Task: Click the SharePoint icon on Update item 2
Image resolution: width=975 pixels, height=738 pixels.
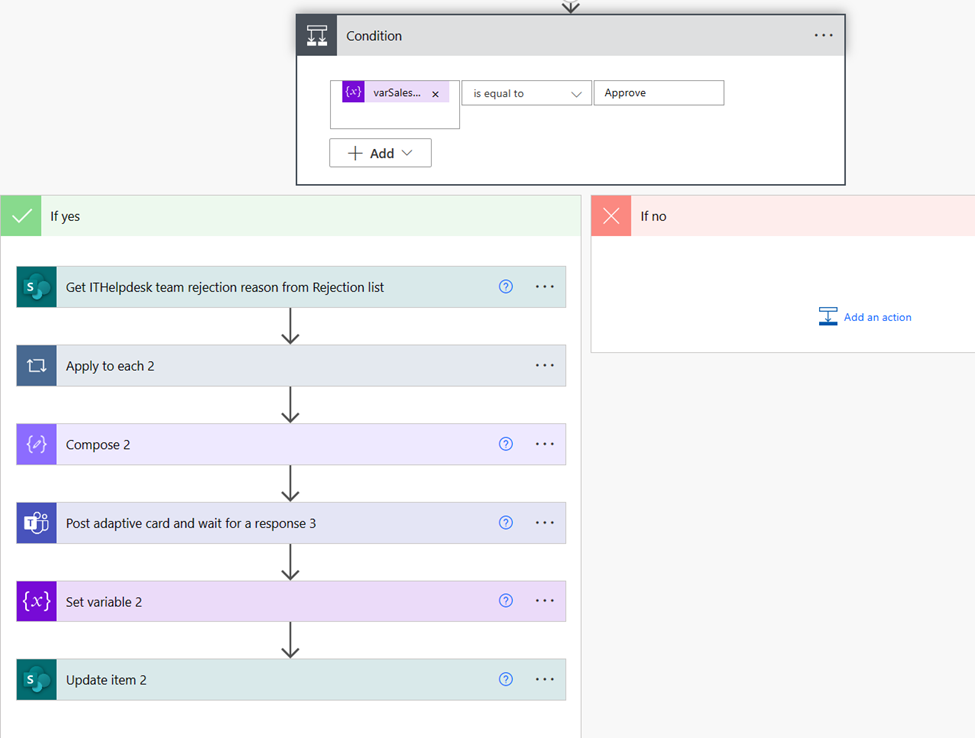Action: (37, 680)
